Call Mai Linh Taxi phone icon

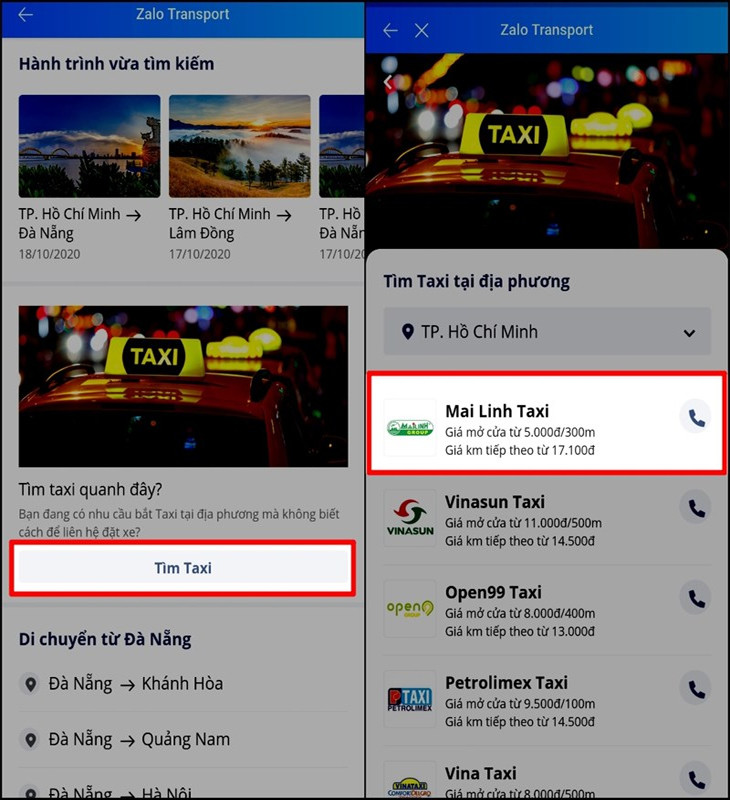point(696,418)
